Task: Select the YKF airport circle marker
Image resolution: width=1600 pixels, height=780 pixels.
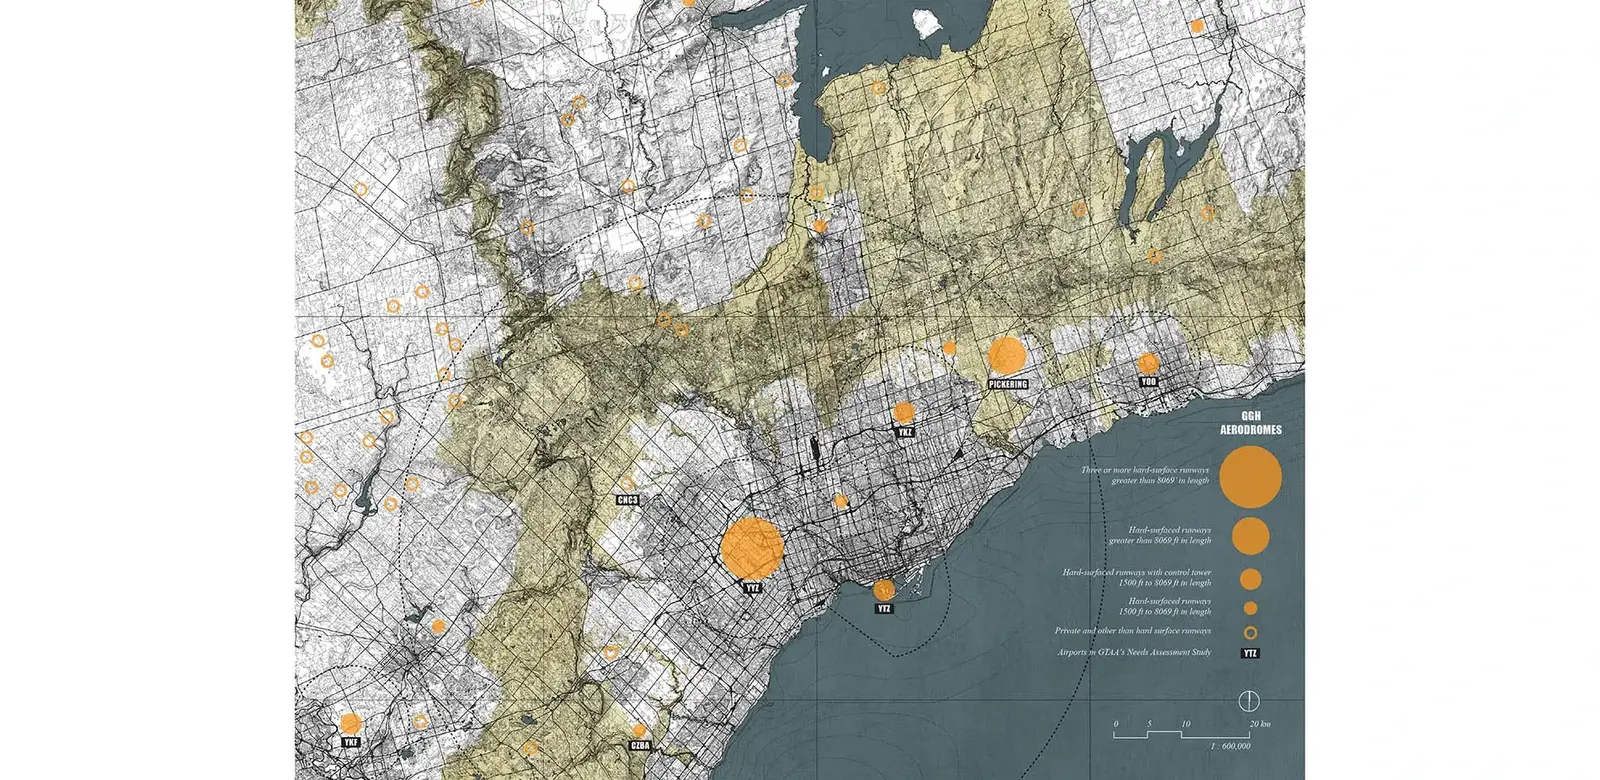Action: (x=350, y=725)
